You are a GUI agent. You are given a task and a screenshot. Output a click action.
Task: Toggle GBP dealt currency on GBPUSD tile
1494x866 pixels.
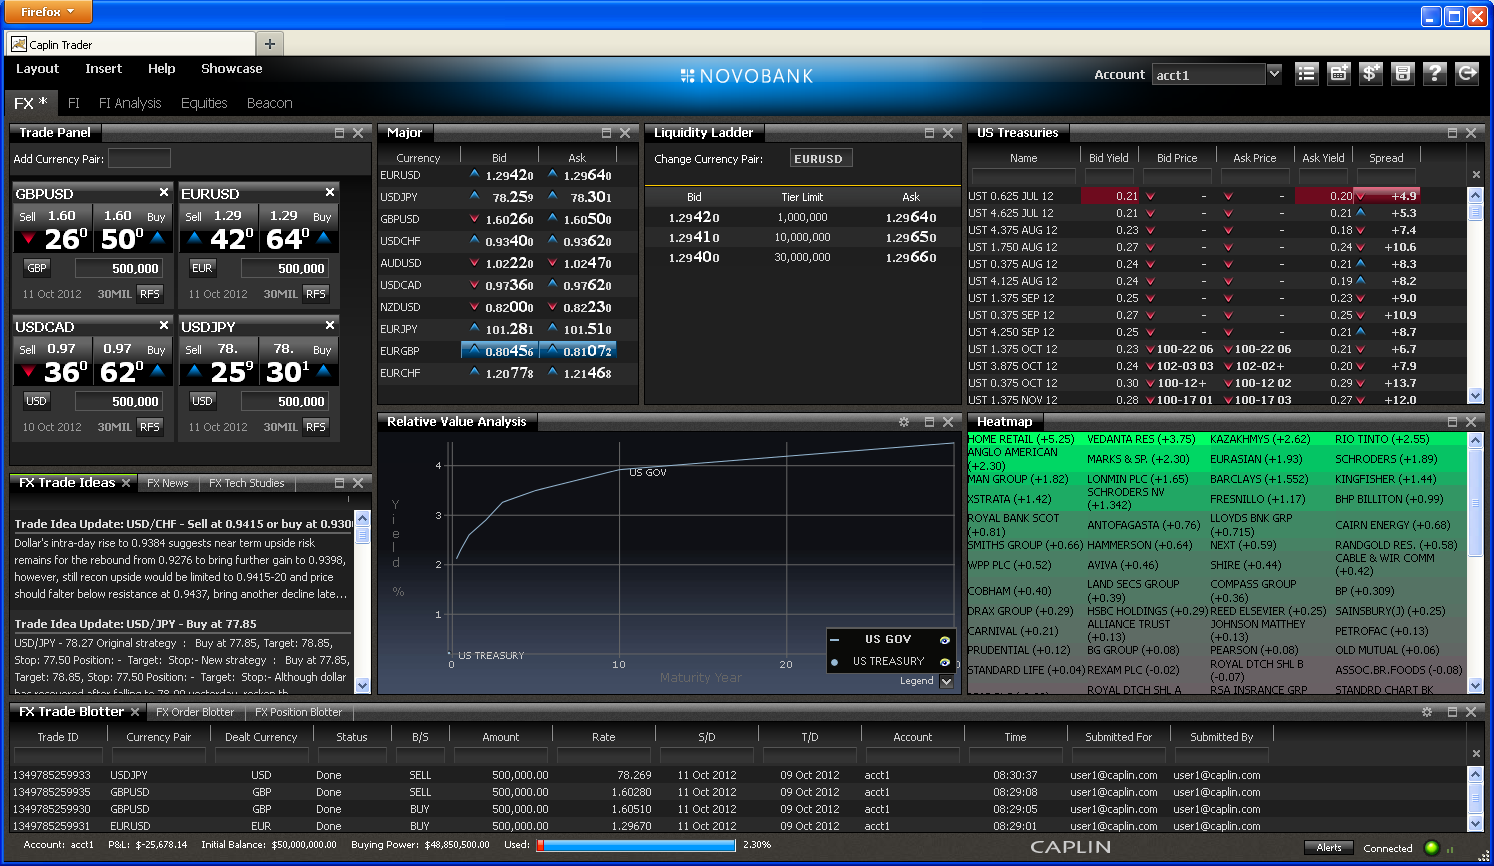[x=37, y=268]
